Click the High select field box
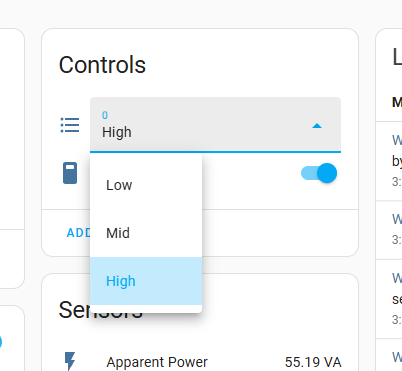The image size is (402, 371). pos(215,125)
